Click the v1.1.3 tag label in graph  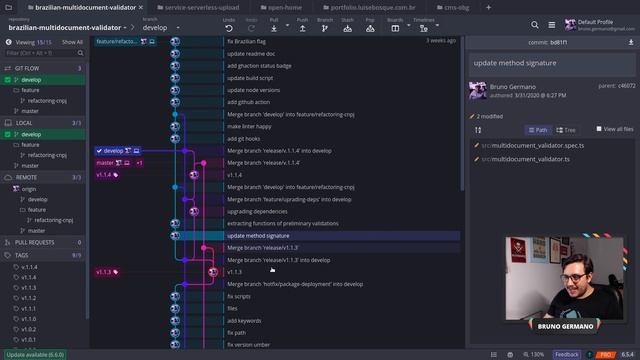[x=107, y=272]
